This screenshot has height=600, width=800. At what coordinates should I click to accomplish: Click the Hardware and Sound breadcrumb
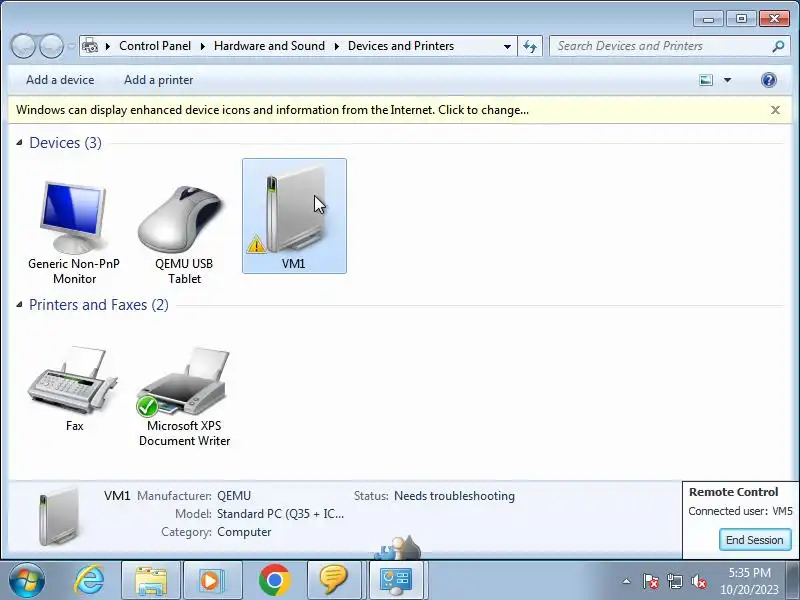[269, 46]
